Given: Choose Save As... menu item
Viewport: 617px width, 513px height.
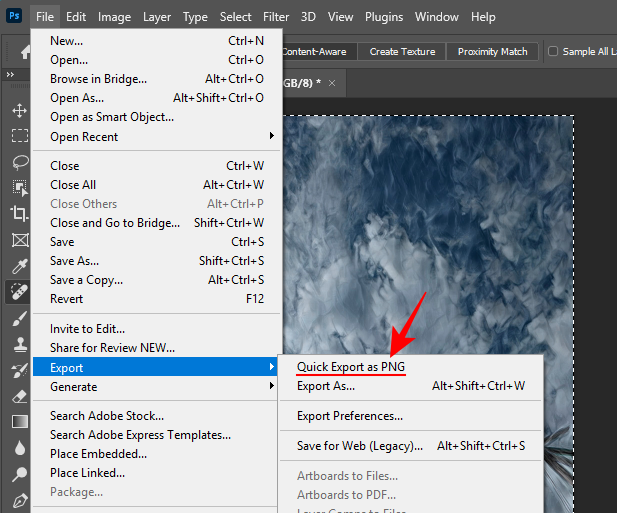Looking at the screenshot, I should tap(157, 261).
